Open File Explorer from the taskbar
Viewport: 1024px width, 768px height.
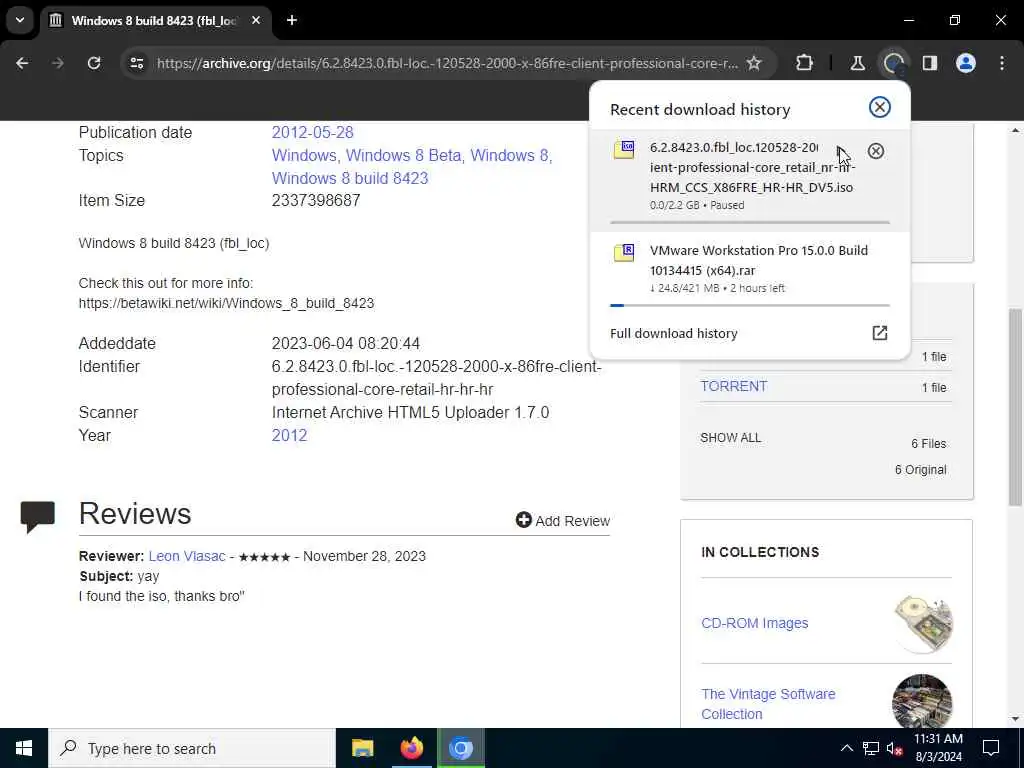(x=362, y=748)
